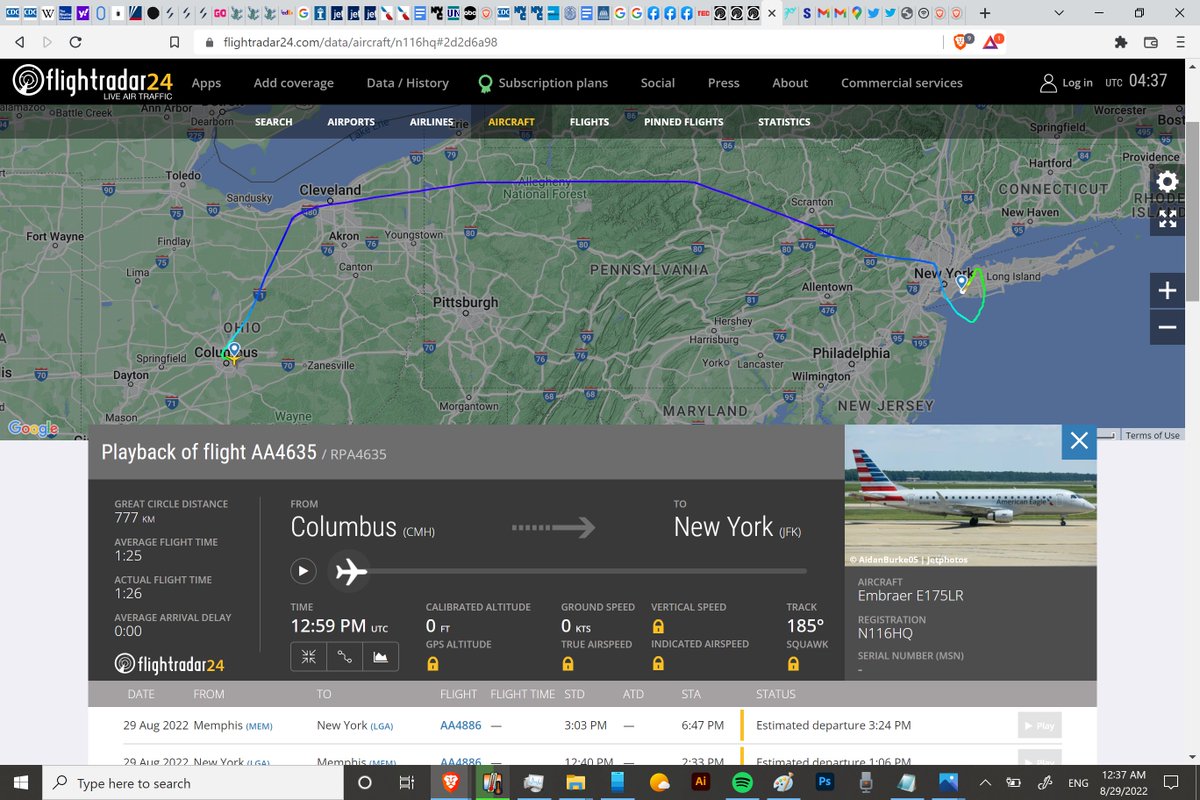Open the map settings gear

pos(1167,182)
